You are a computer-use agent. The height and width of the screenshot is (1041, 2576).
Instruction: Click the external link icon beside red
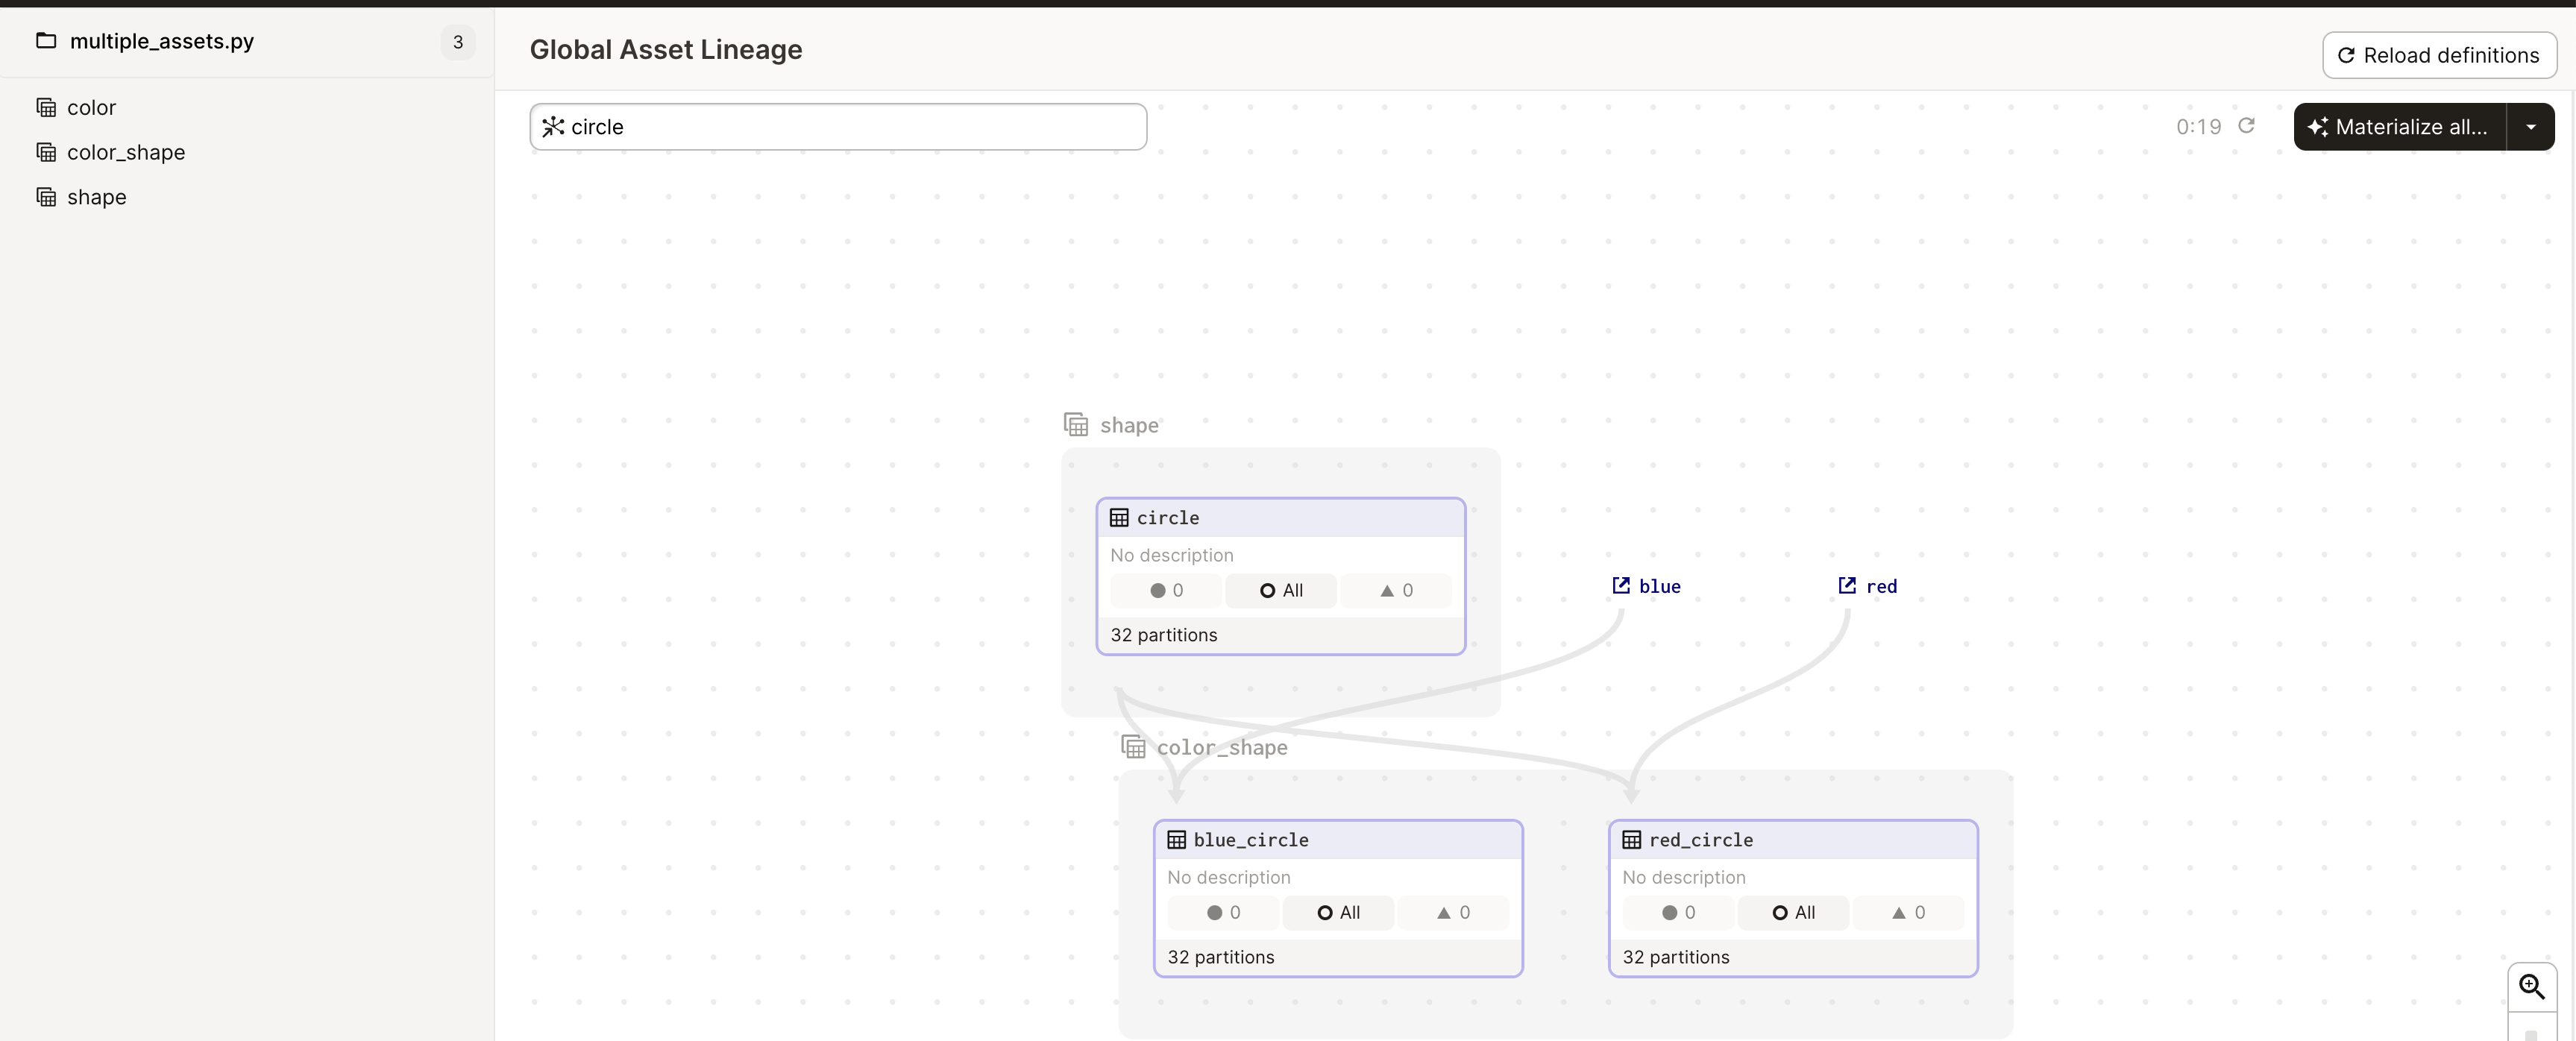coord(1847,586)
